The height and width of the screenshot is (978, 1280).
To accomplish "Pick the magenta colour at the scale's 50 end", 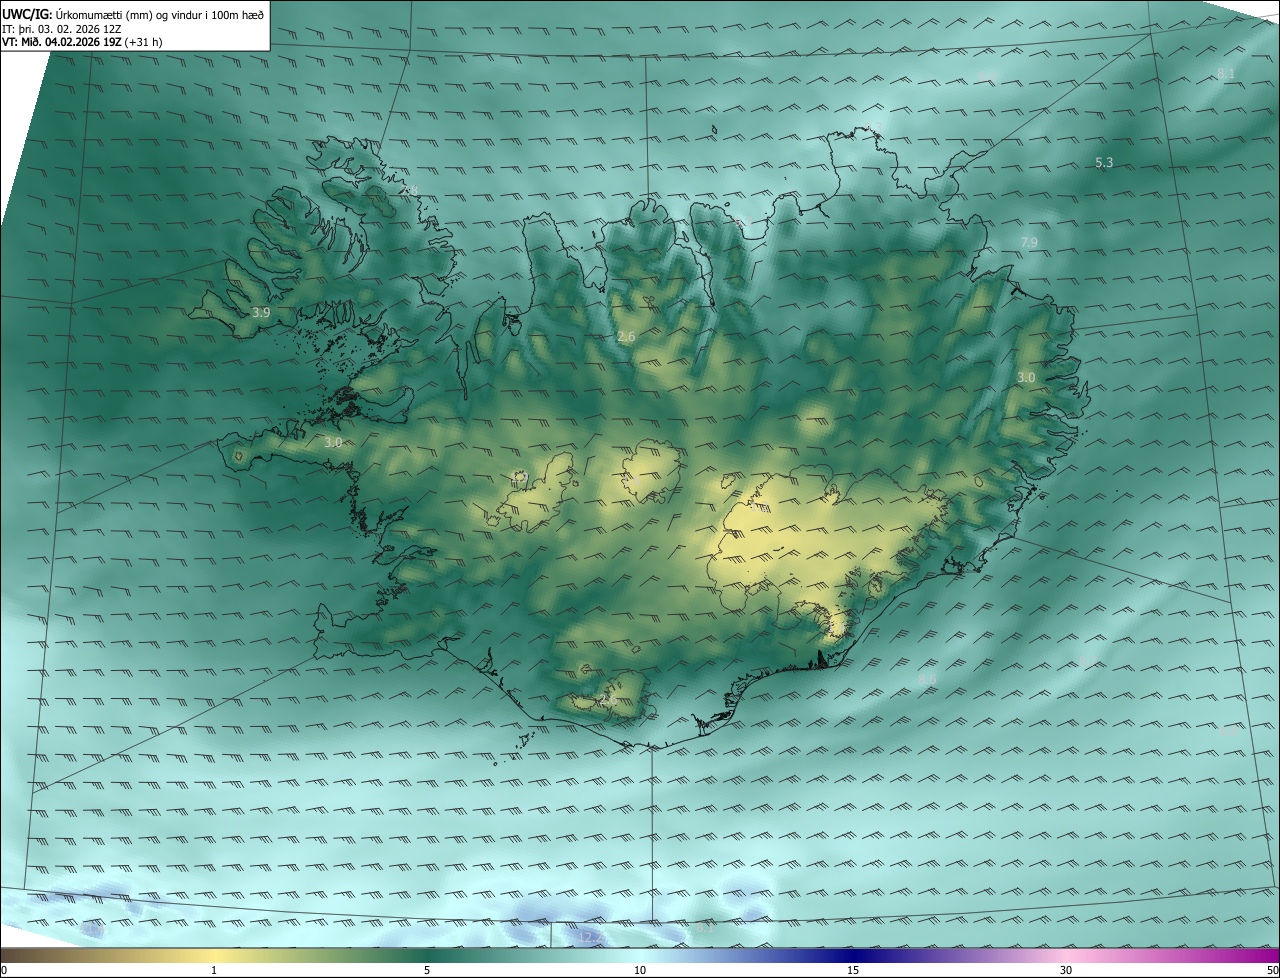I will pyautogui.click(x=1272, y=955).
